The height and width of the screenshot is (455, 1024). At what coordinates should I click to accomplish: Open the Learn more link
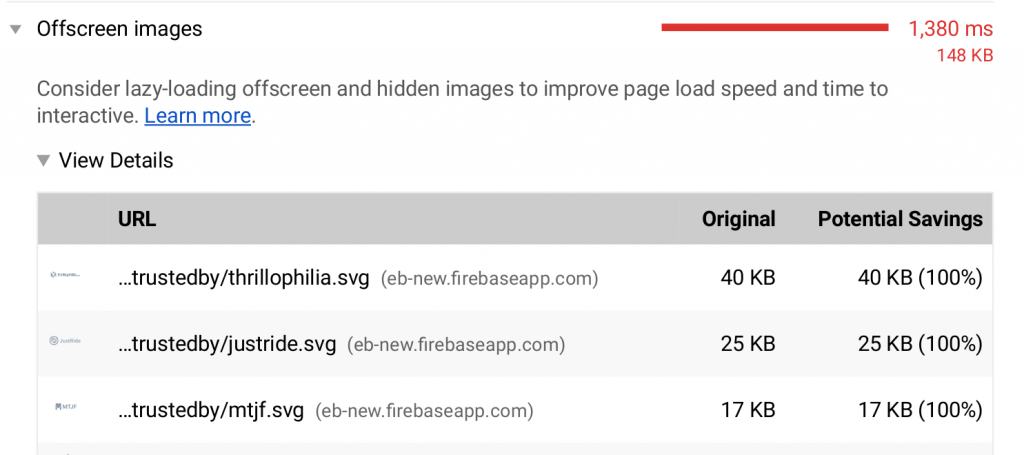197,116
